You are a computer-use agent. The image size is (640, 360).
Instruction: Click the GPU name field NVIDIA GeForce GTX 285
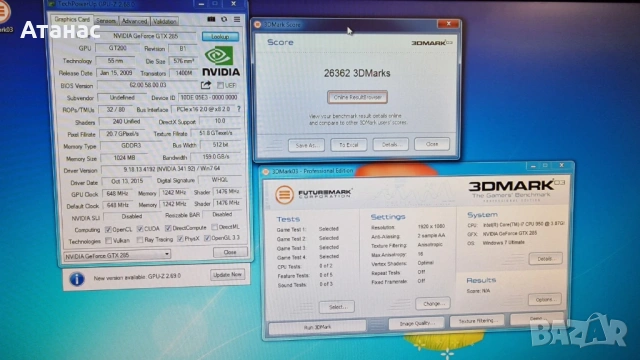point(145,36)
